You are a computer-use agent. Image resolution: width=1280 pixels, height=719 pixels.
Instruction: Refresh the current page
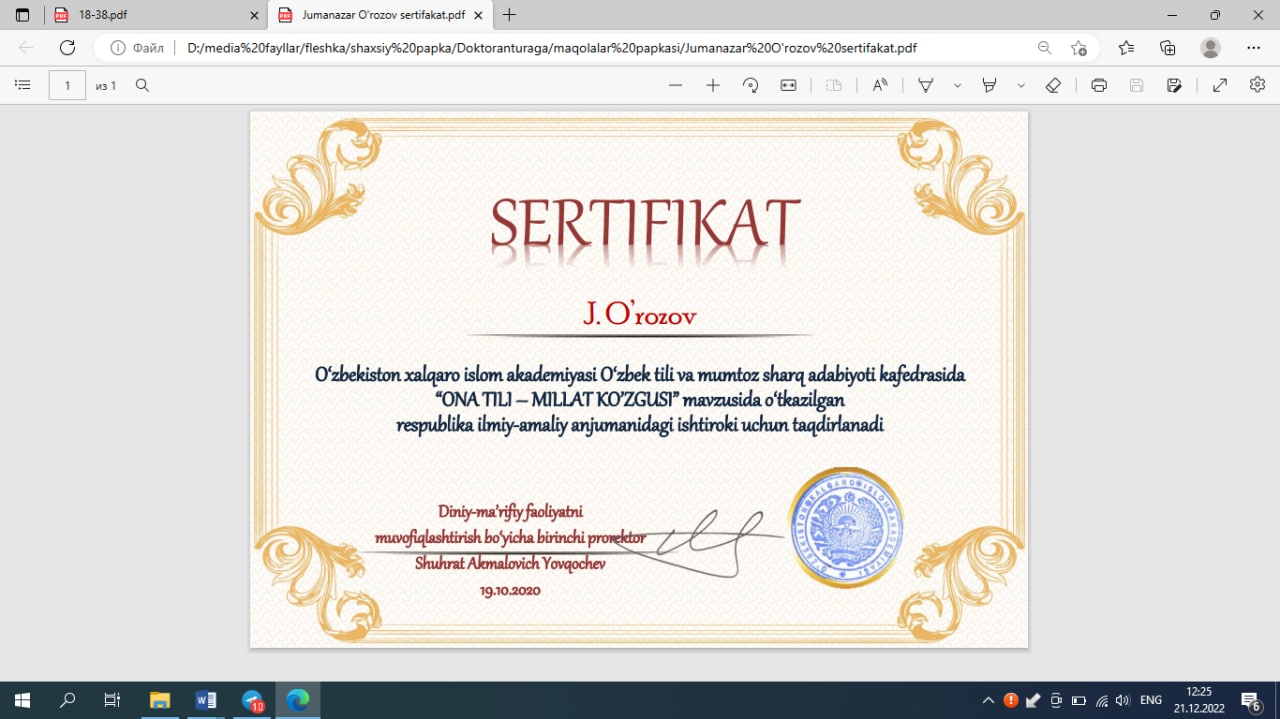tap(67, 47)
